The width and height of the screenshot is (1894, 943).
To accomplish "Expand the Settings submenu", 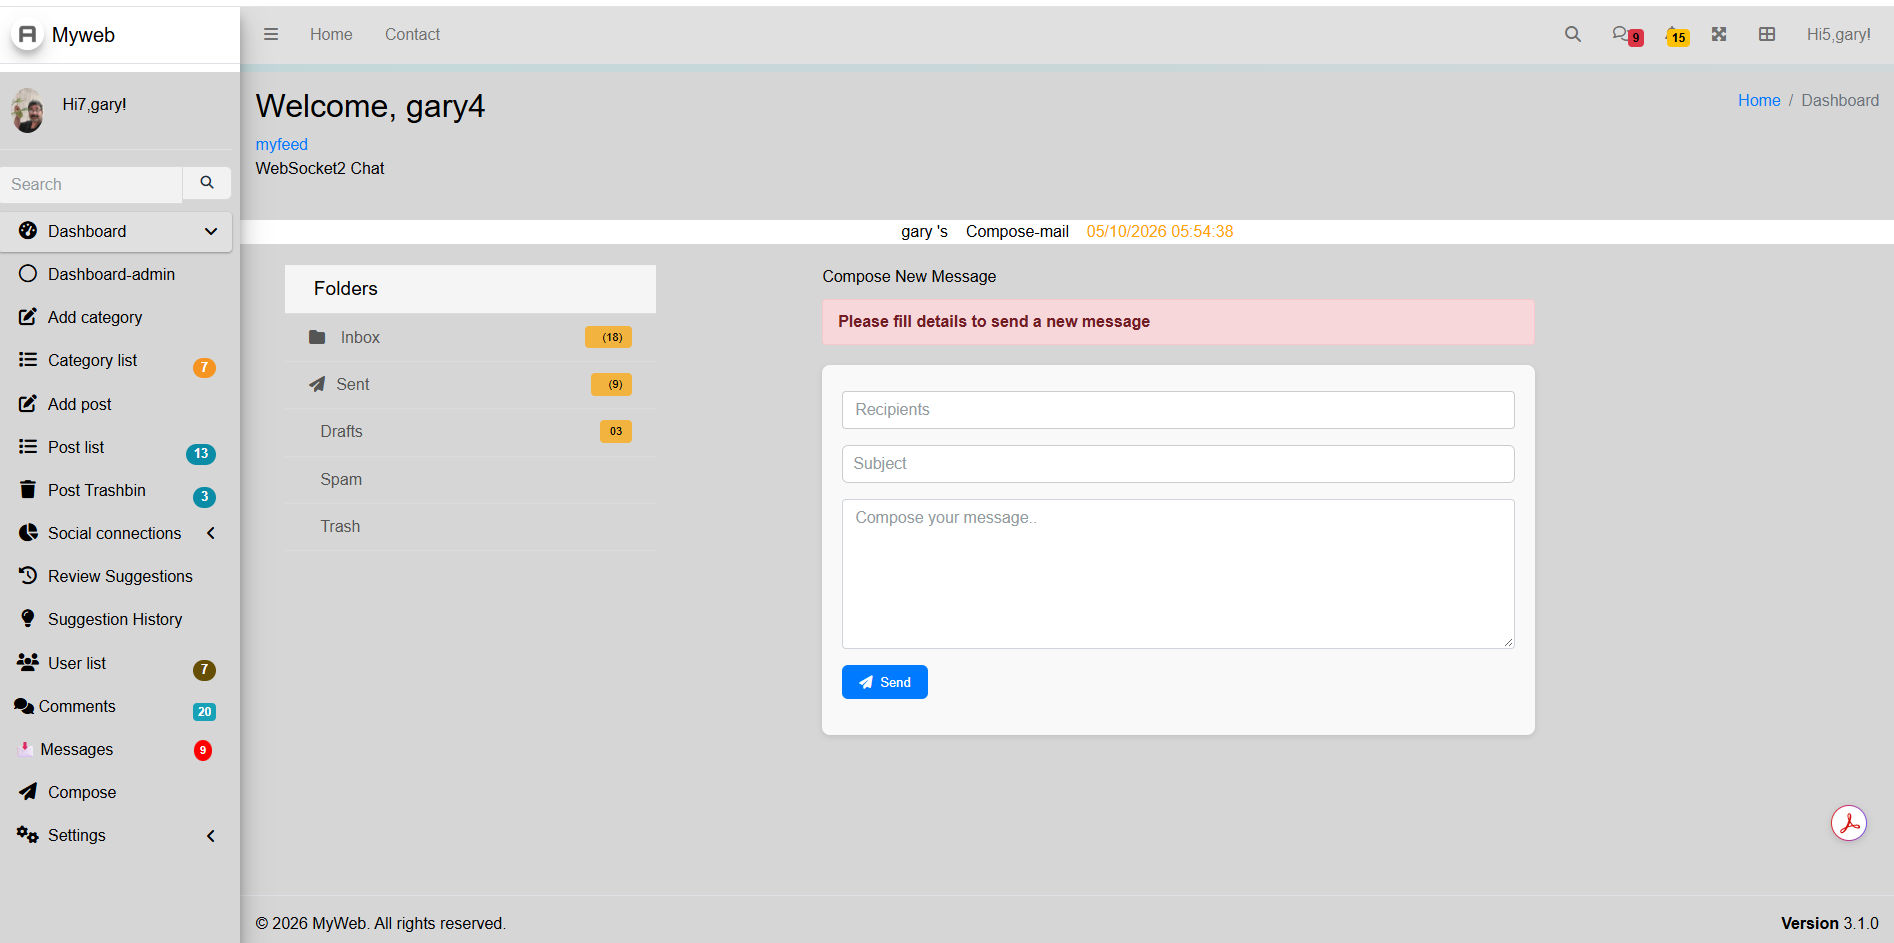I will pos(116,835).
